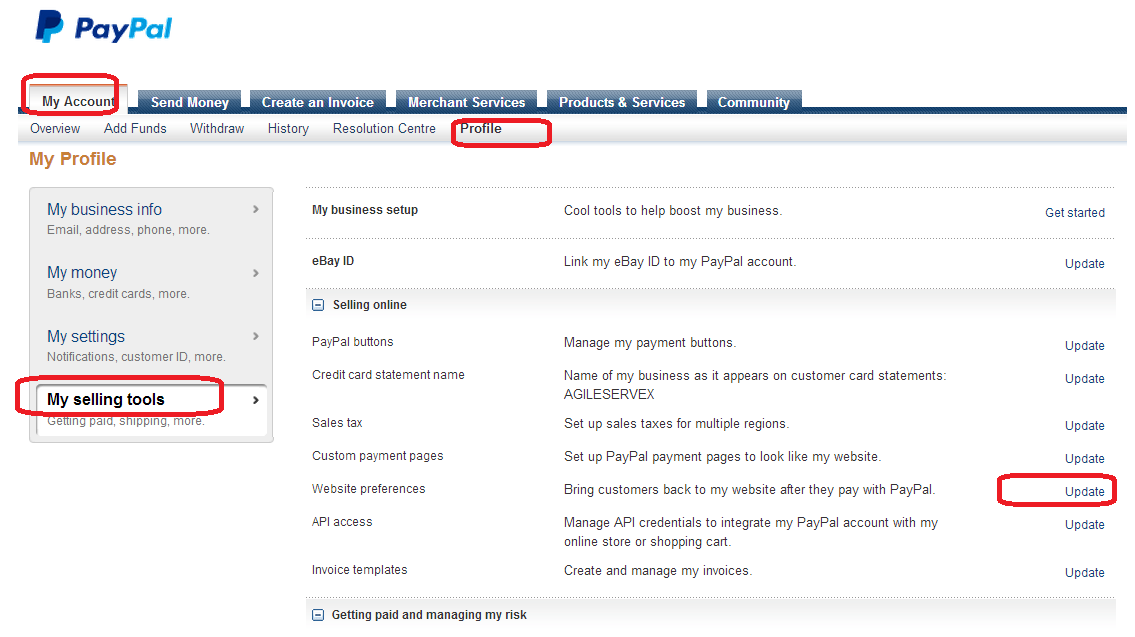Select the Products & Services tab
Viewport: 1135px width, 637px height.
tap(622, 102)
